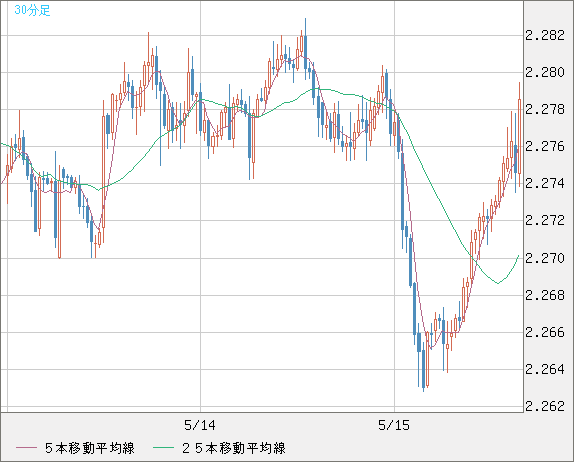The width and height of the screenshot is (574, 462).
Task: Click the 5/14 date label
Action: pos(200,425)
